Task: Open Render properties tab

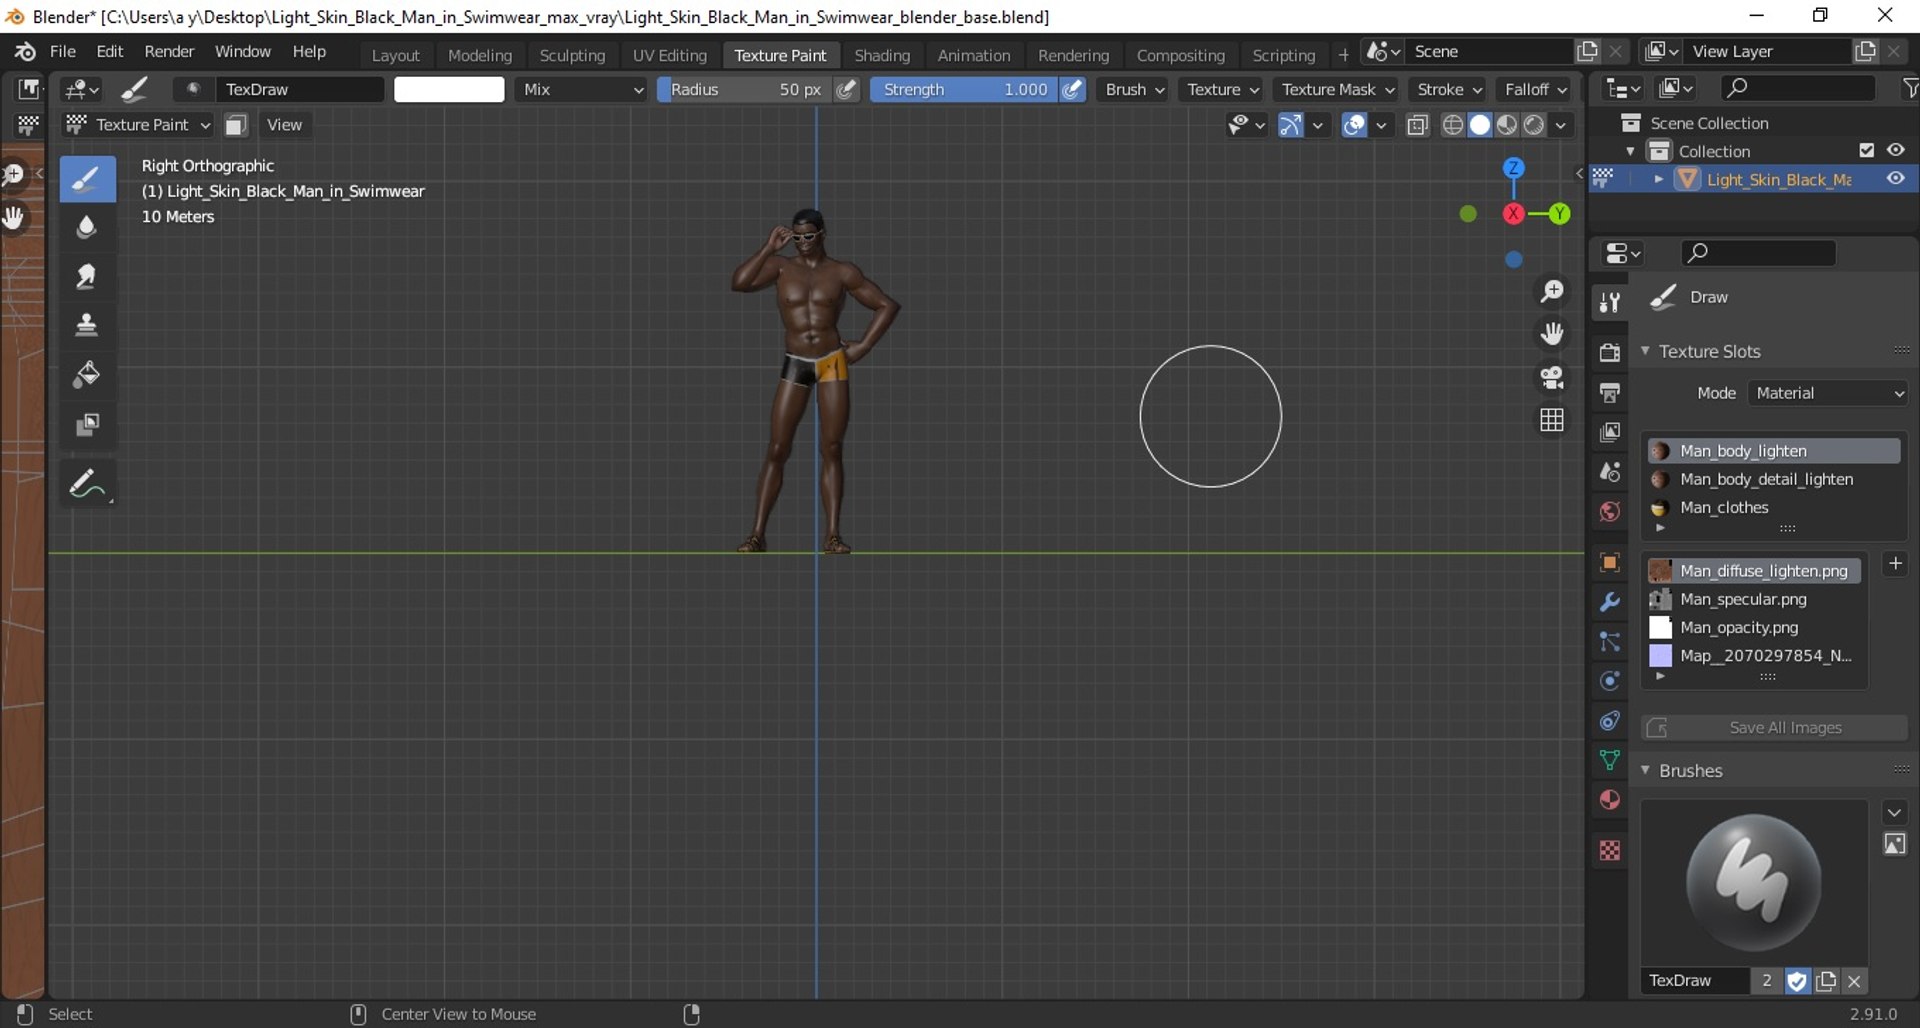Action: tap(1610, 352)
